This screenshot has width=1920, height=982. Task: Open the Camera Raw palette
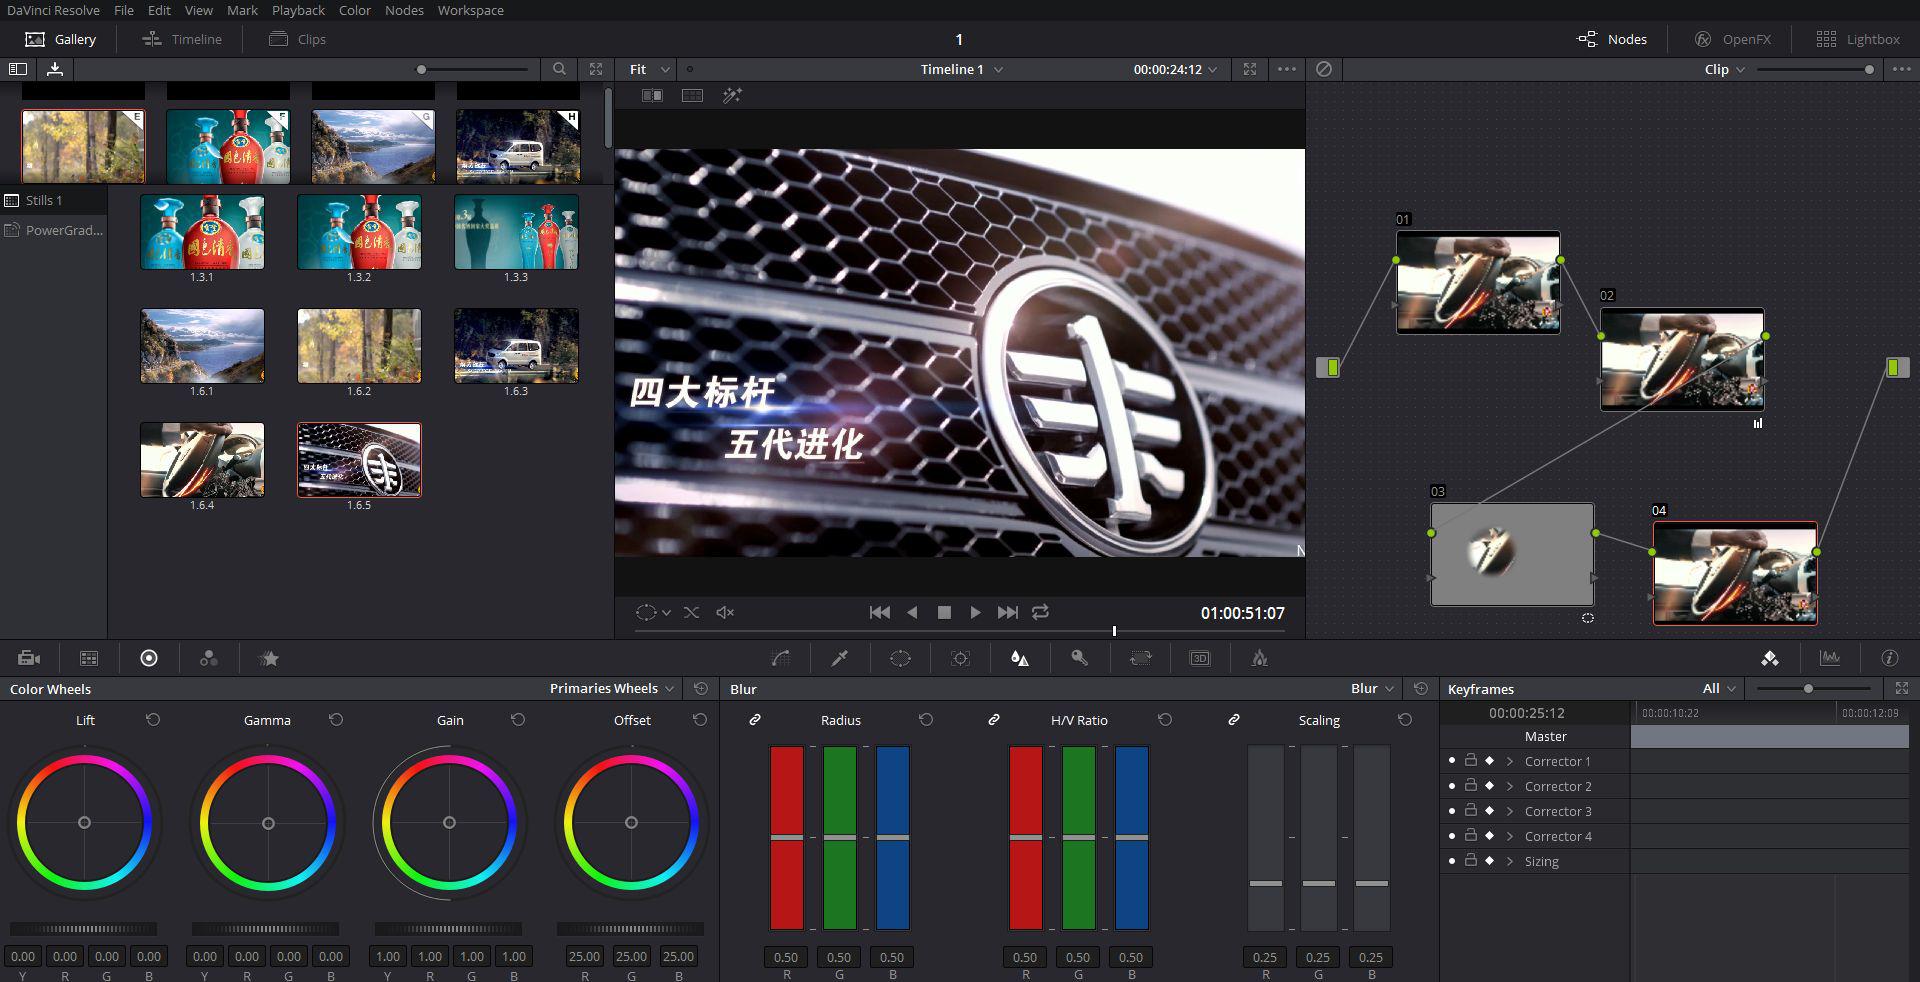tap(29, 658)
